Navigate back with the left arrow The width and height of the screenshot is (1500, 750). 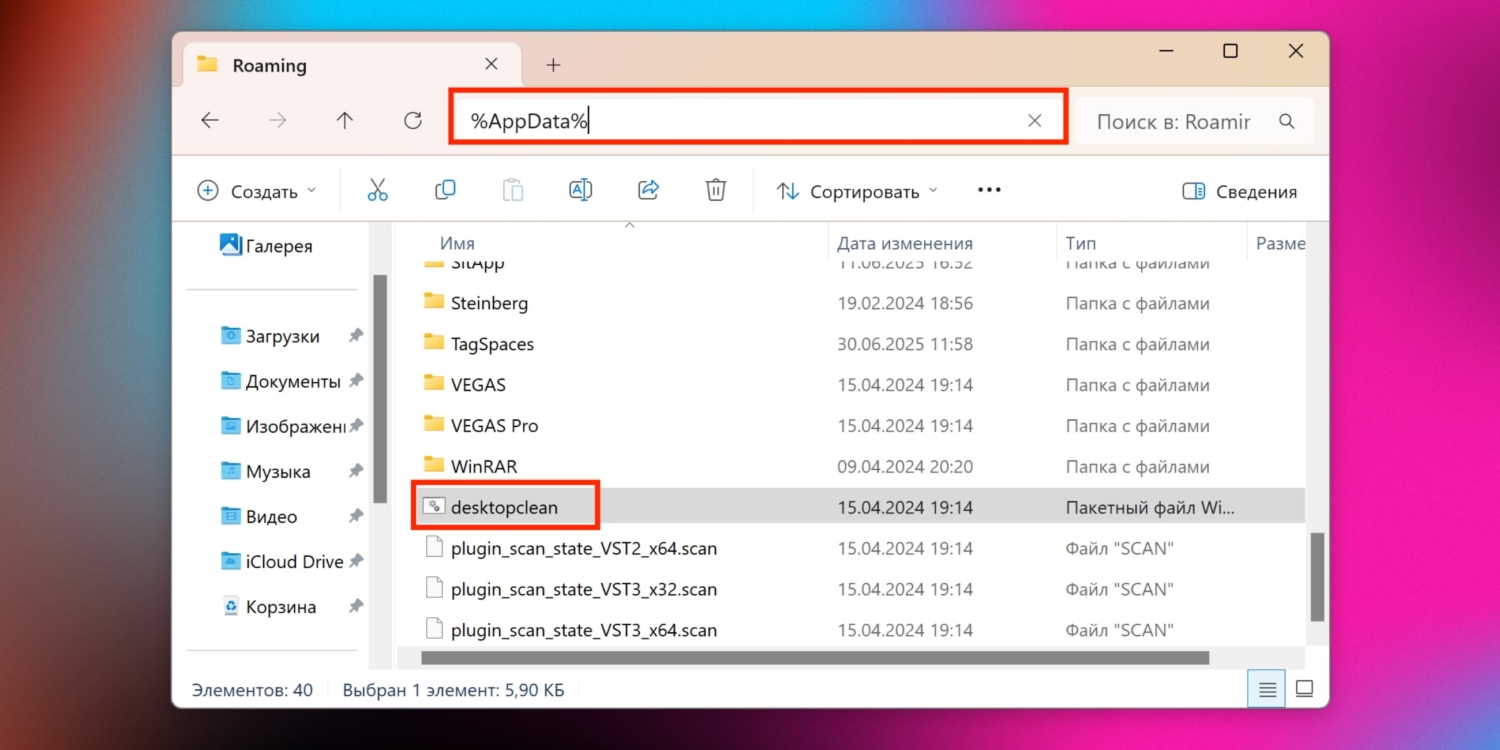click(x=210, y=121)
